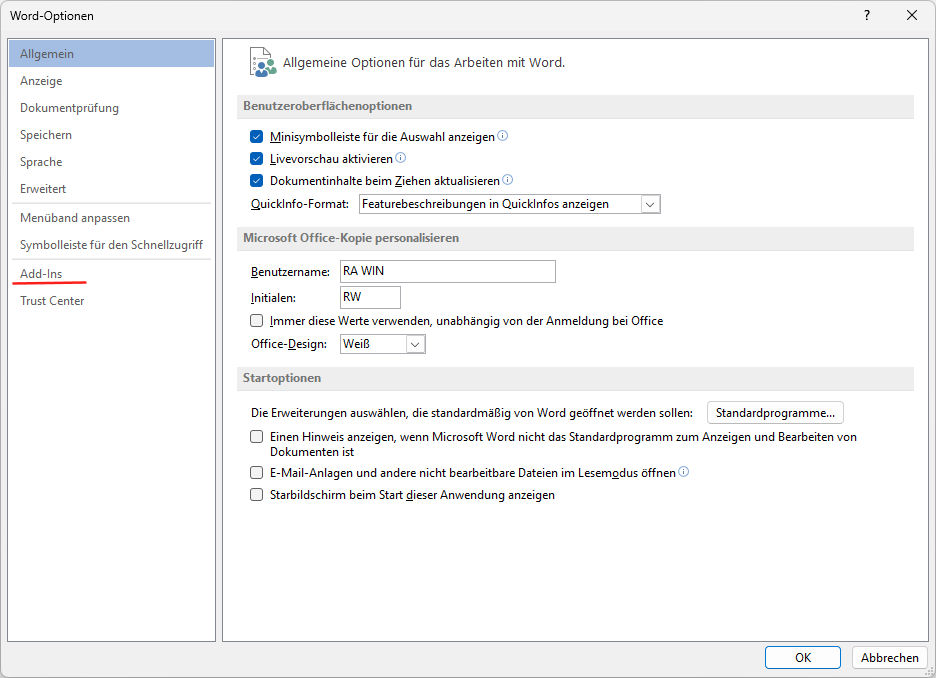The image size is (936, 678).
Task: Disable Minisymbolleiste für die Auswahl anzeigen
Action: click(x=257, y=137)
